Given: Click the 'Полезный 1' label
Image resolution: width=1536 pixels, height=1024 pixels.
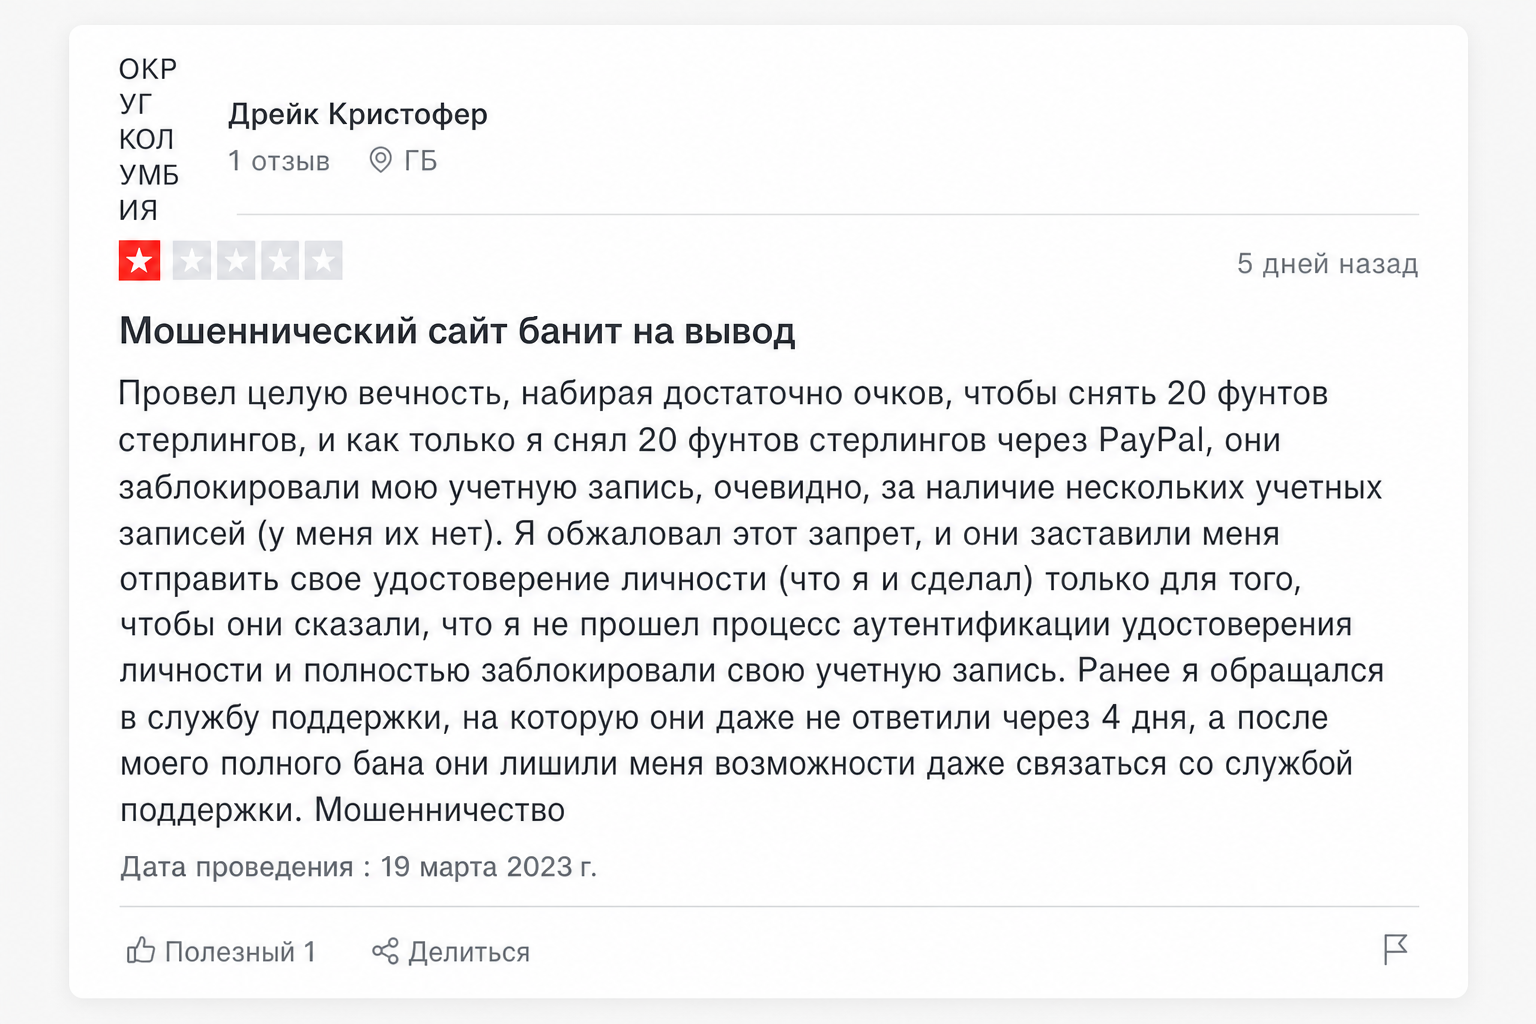Looking at the screenshot, I should pyautogui.click(x=240, y=952).
